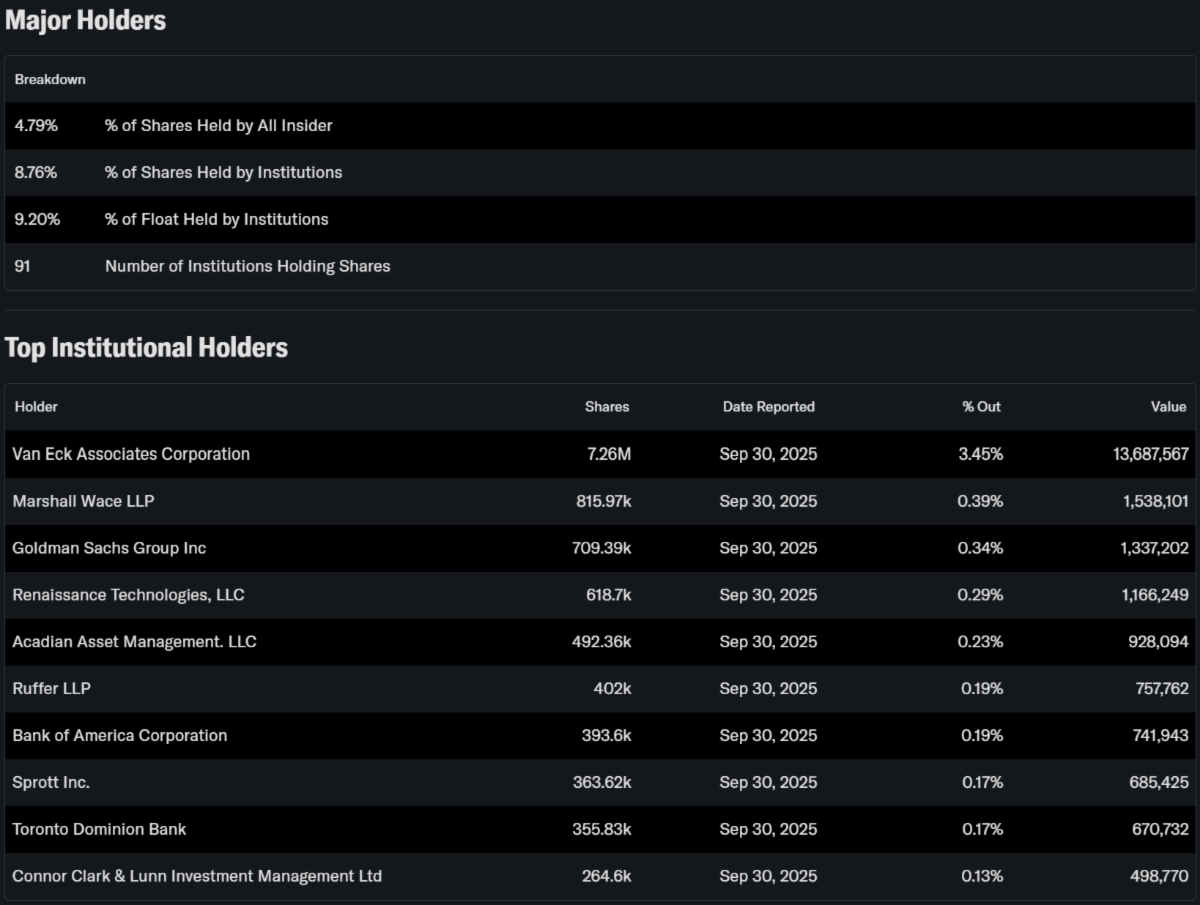Screen dimensions: 1200x905
Task: Click the Value column header
Action: [x=1168, y=407]
